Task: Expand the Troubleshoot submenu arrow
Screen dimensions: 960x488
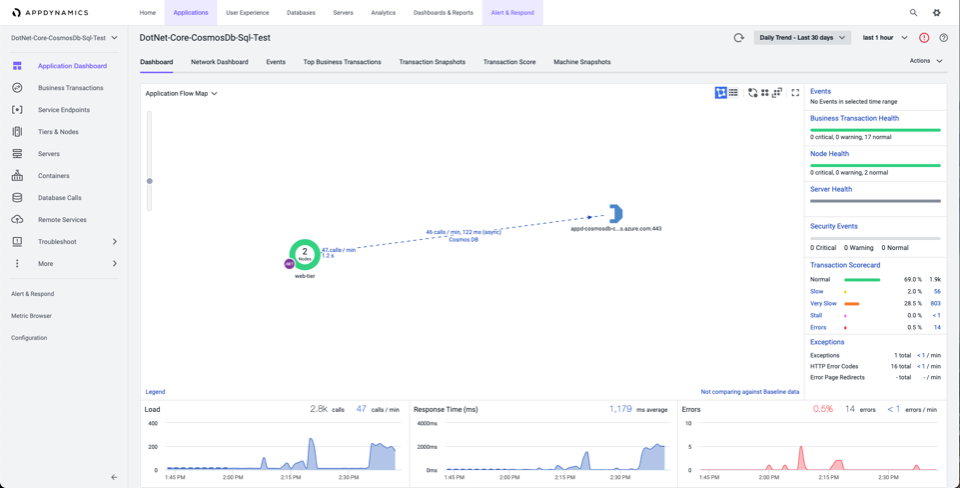Action: click(x=114, y=241)
